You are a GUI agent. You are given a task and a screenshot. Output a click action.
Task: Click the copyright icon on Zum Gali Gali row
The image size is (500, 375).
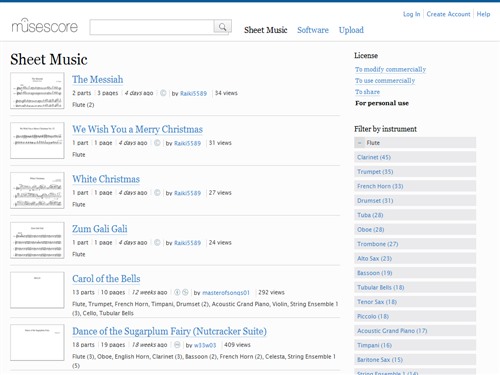tap(157, 243)
